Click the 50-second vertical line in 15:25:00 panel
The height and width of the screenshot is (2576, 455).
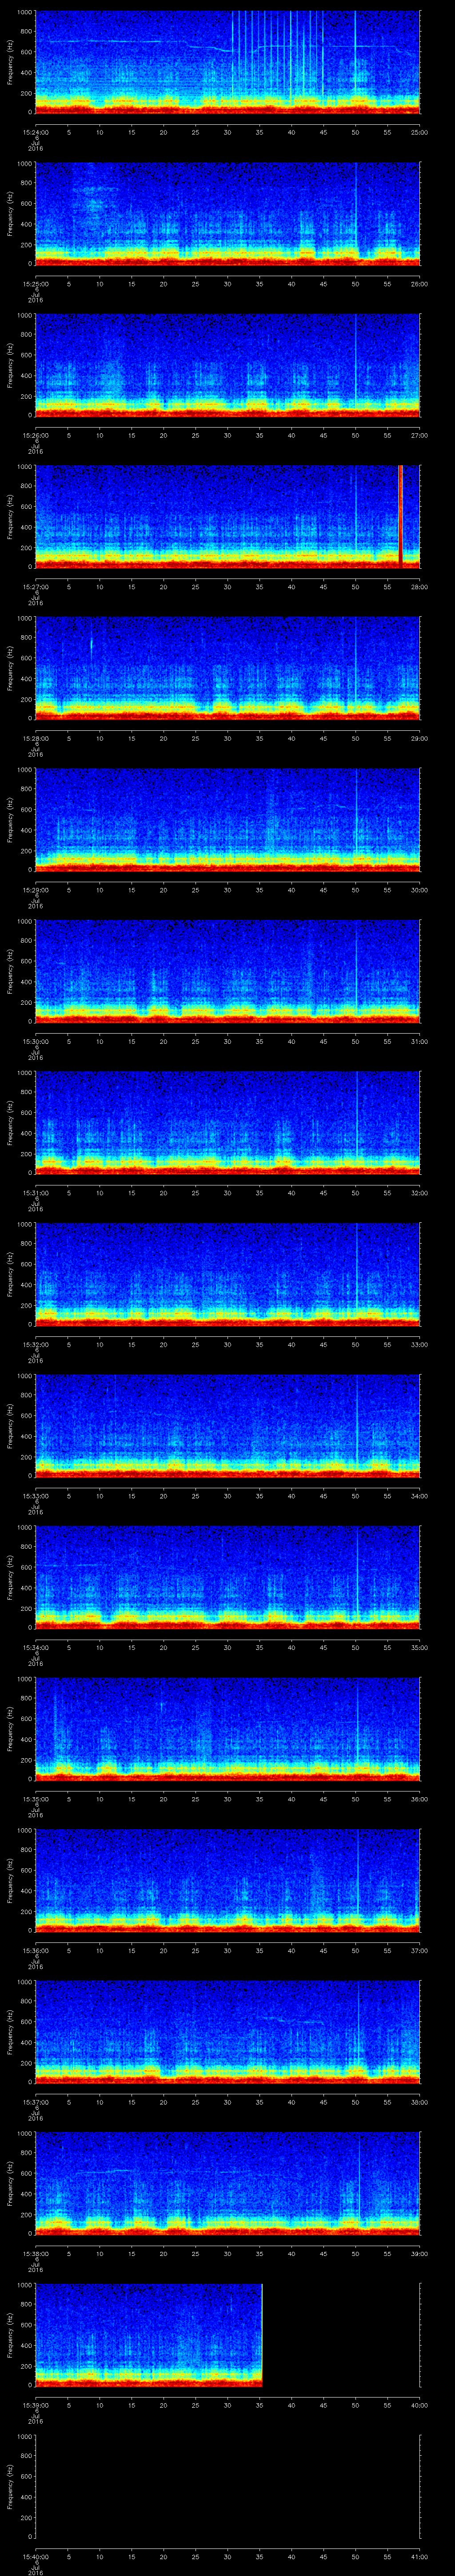(x=356, y=212)
